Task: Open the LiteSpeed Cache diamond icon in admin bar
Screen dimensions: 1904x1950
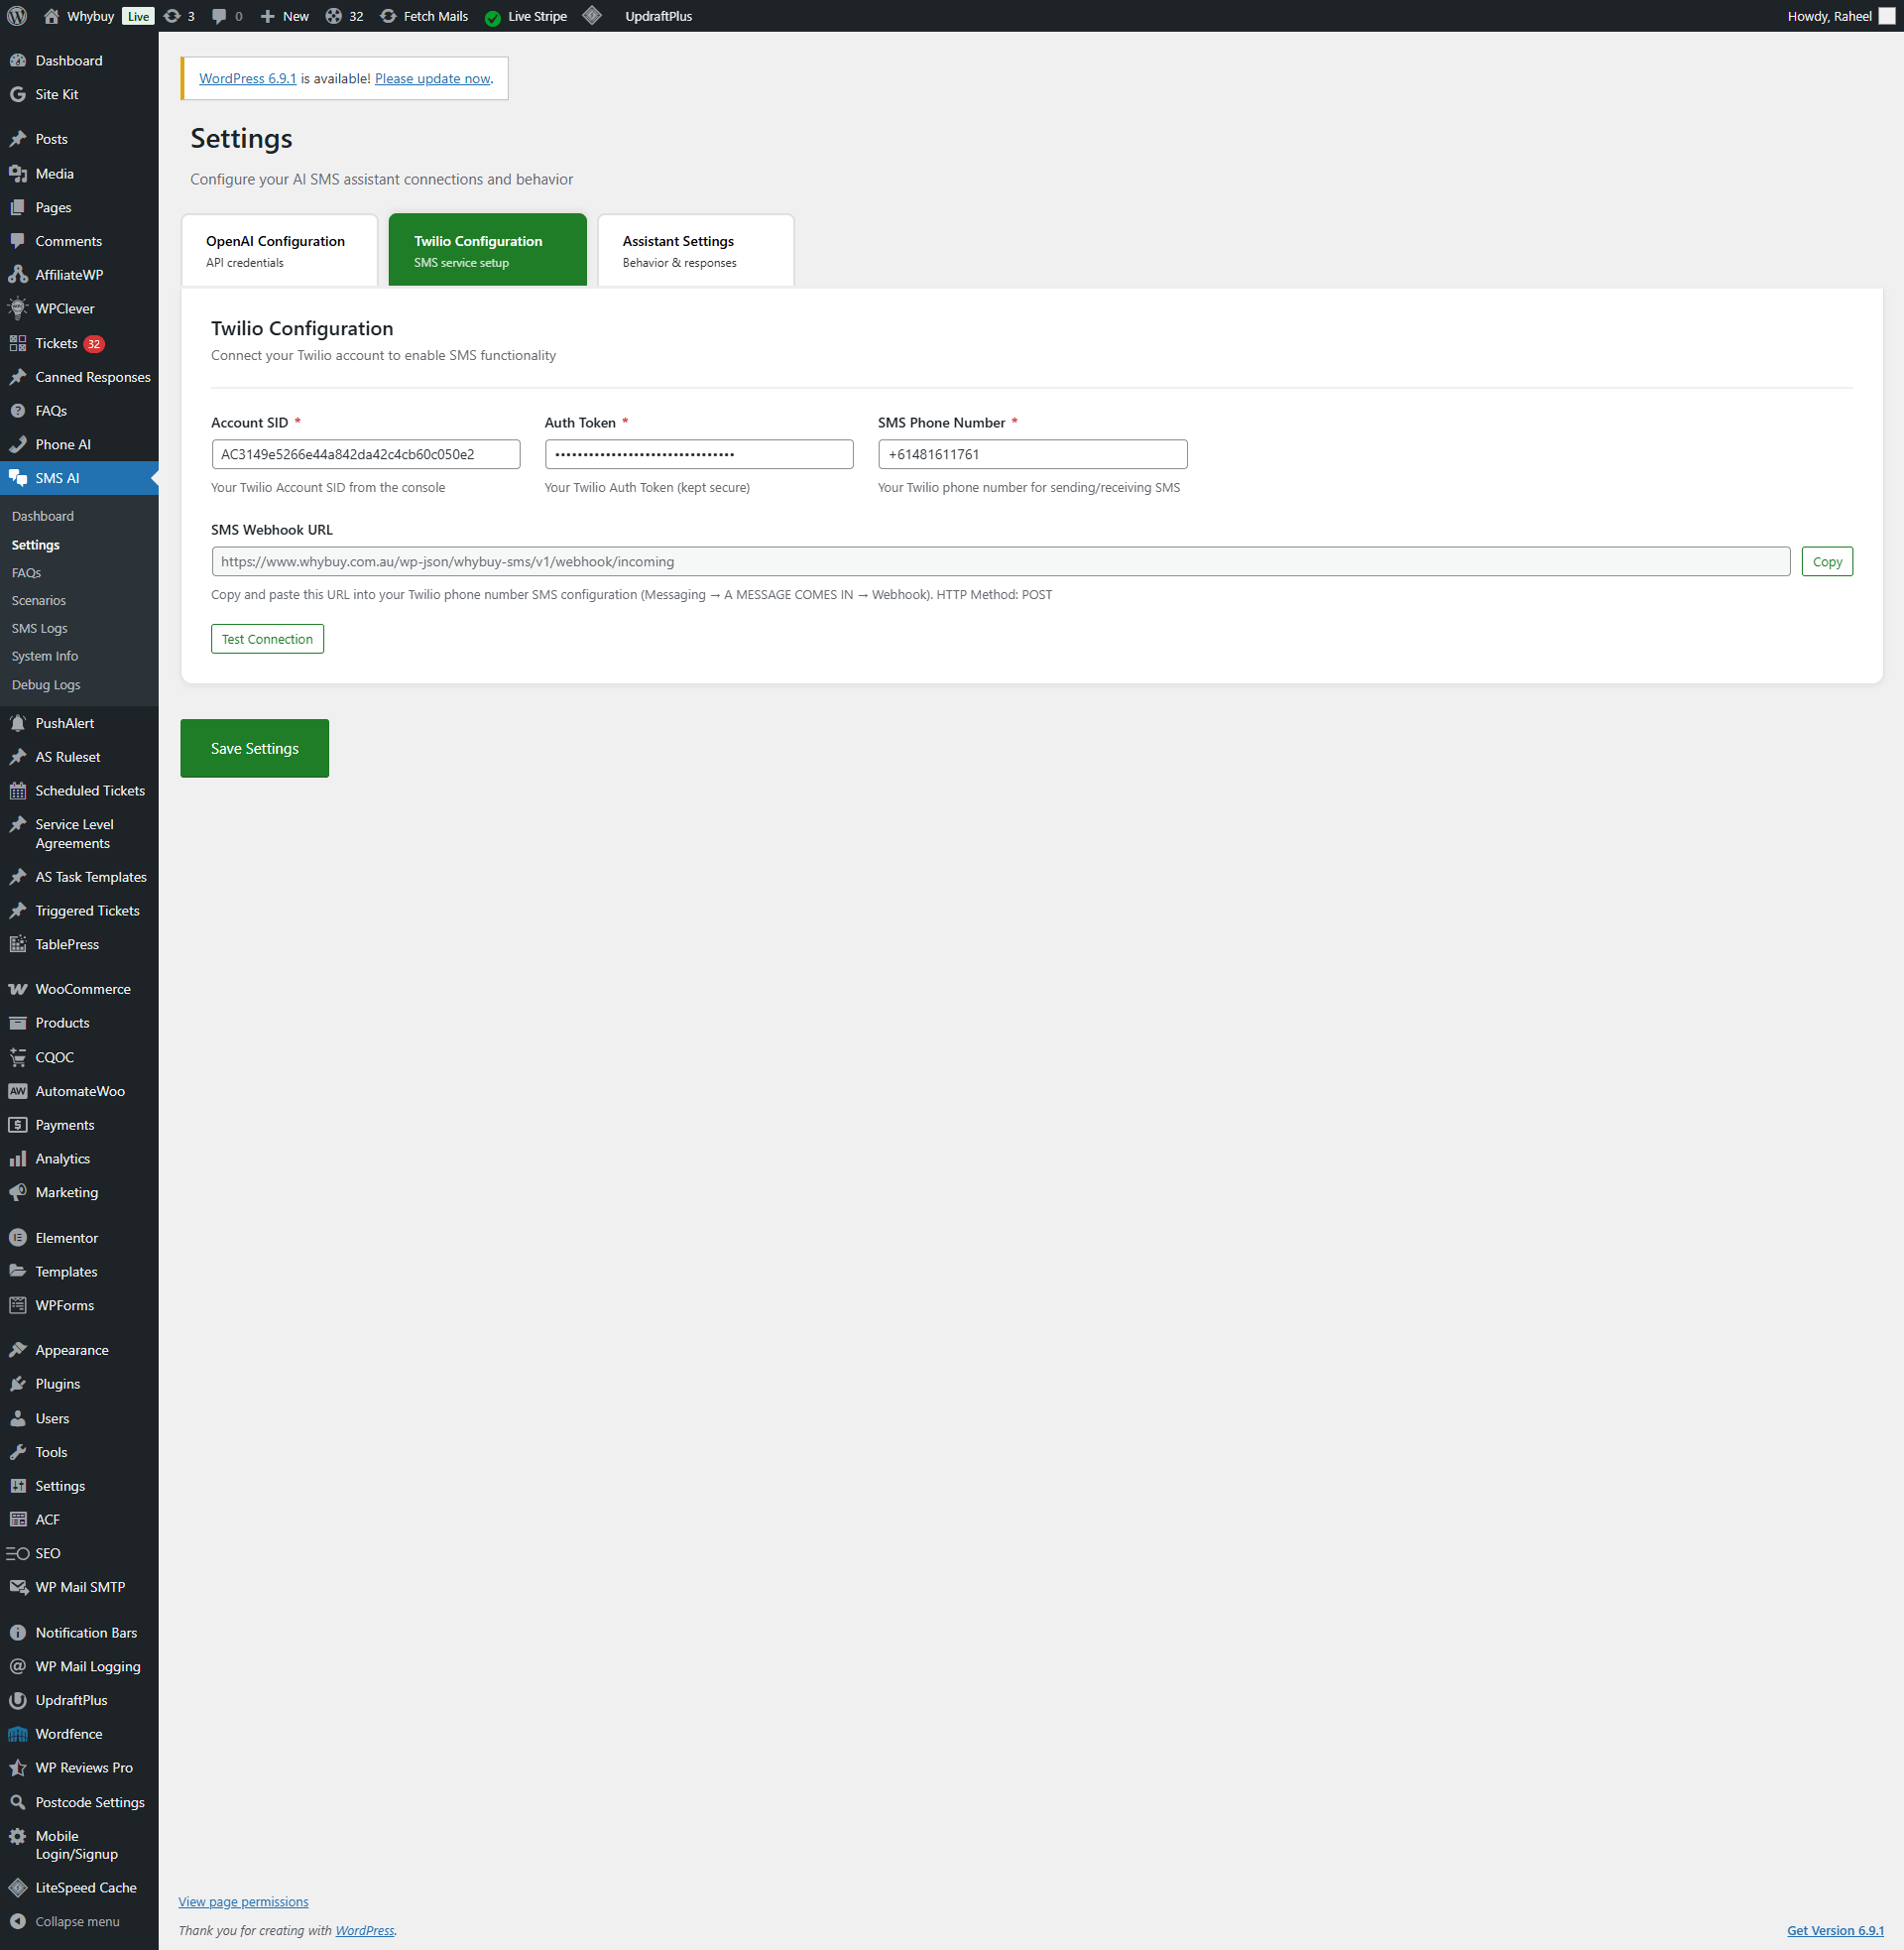Action: (592, 16)
